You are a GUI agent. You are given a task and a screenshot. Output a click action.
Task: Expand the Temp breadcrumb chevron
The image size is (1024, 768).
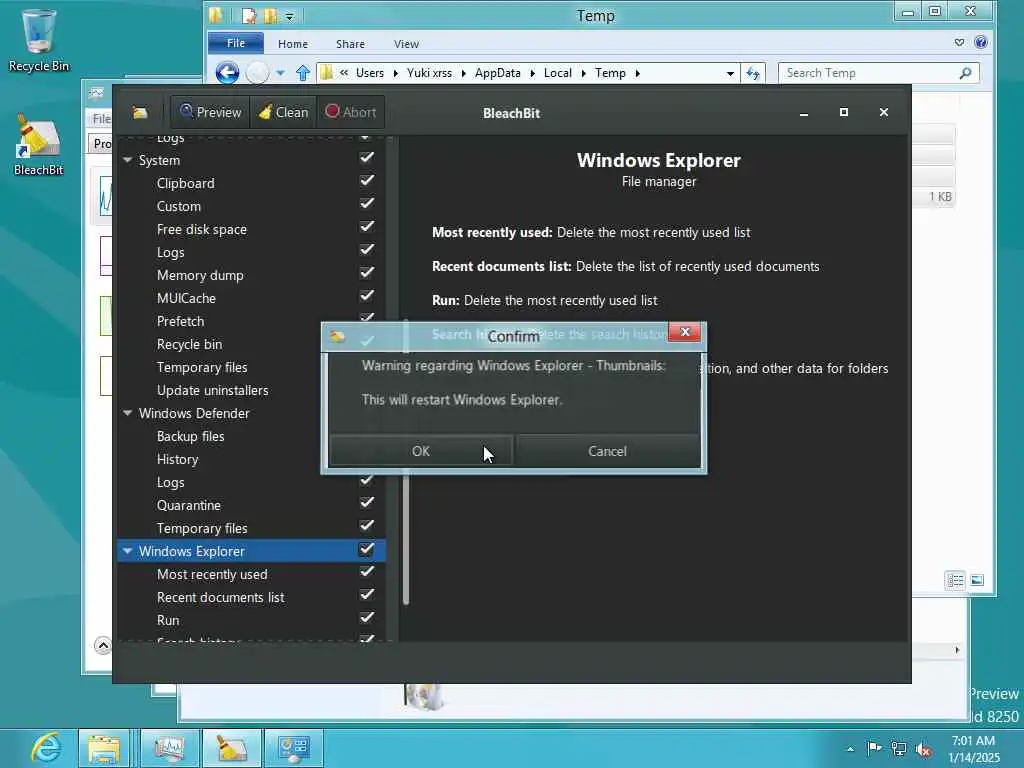637,73
